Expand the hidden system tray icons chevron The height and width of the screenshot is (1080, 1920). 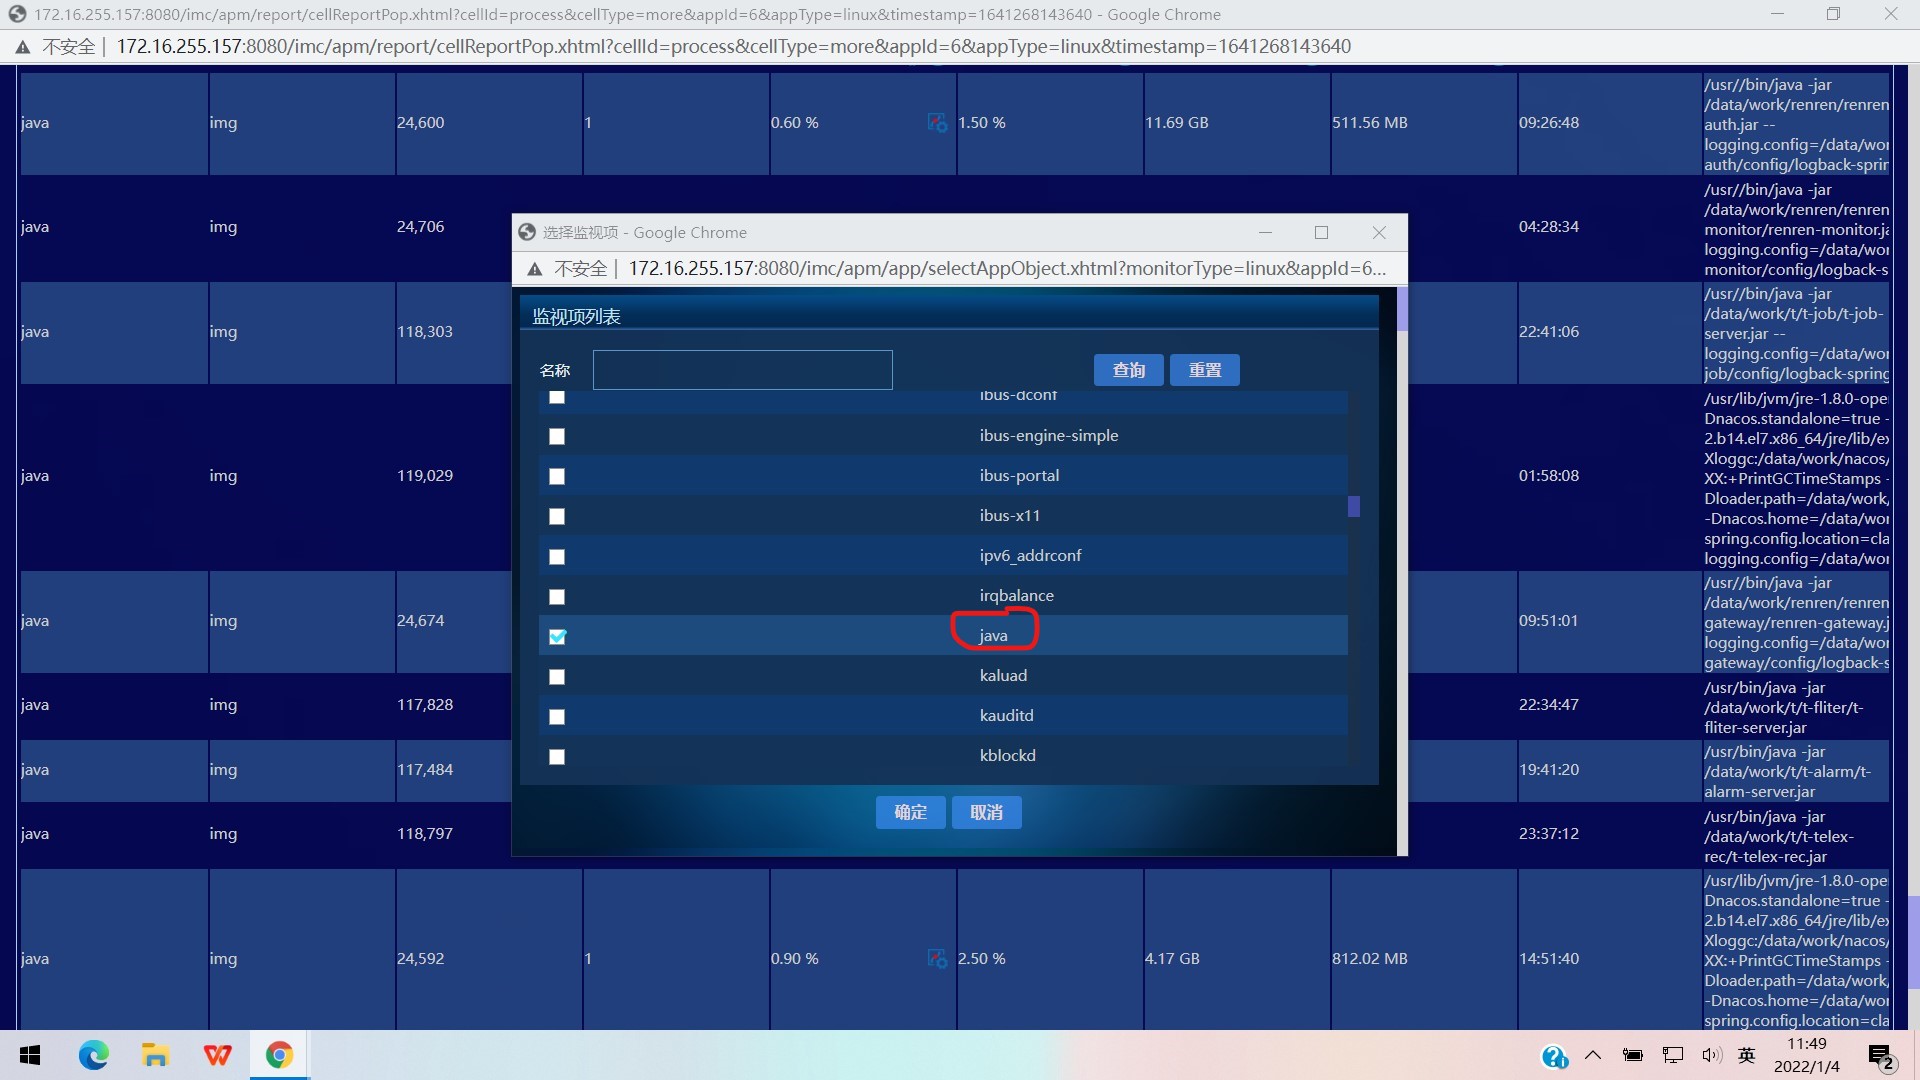(1593, 1055)
